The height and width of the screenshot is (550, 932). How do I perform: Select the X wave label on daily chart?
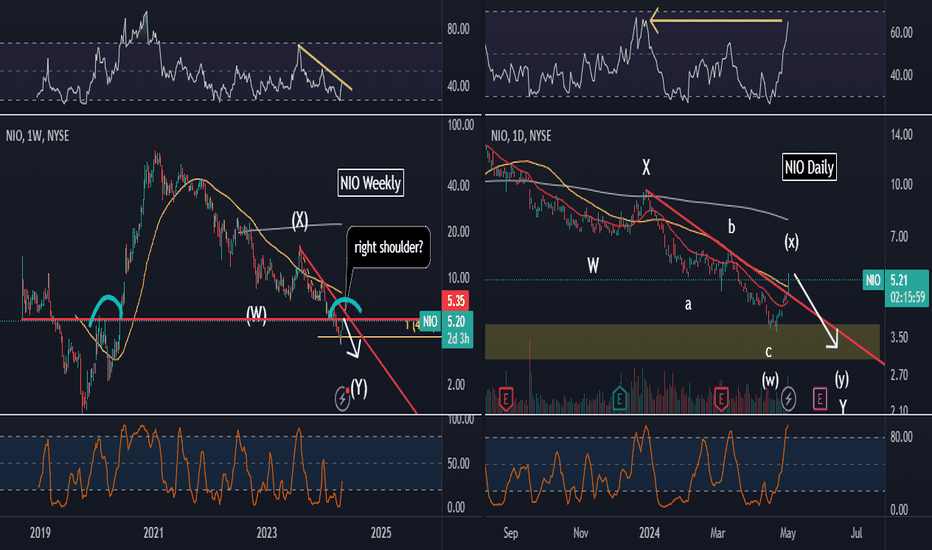click(646, 167)
